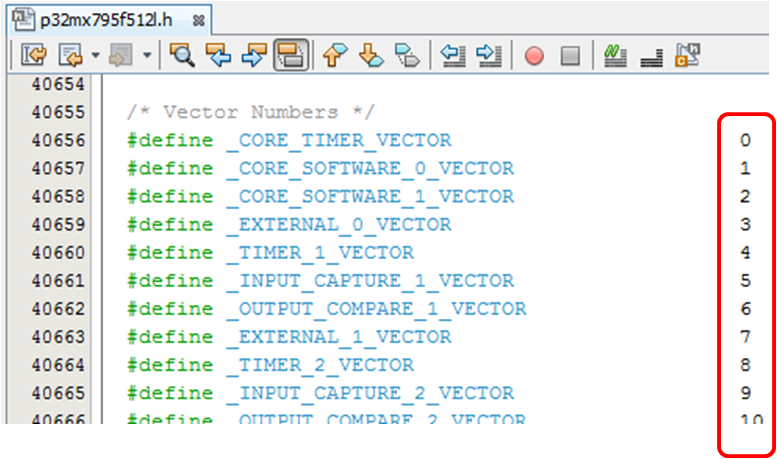Go to Find Previous Occurrence icon

point(218,55)
